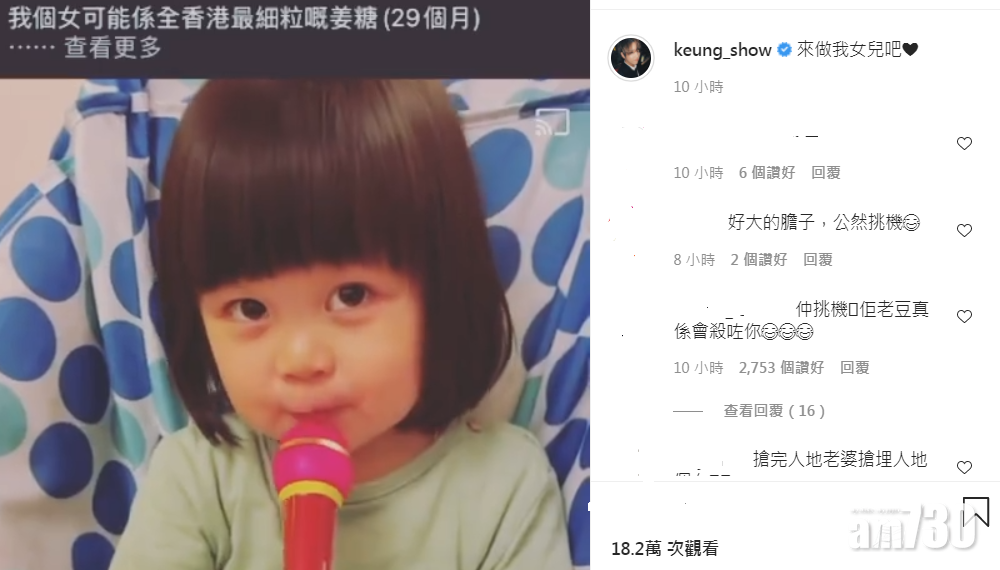Open keung_show profile picture
Viewport: 1000px width, 570px height.
coord(631,58)
